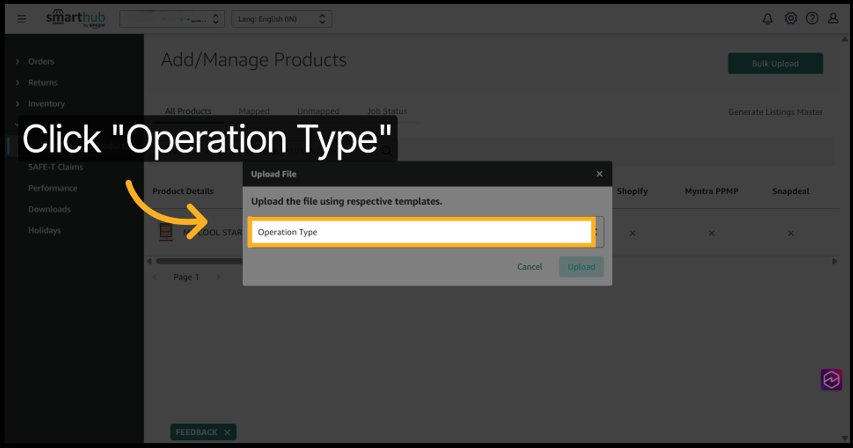
Task: Dismiss the Feedback tag with X
Action: [227, 432]
